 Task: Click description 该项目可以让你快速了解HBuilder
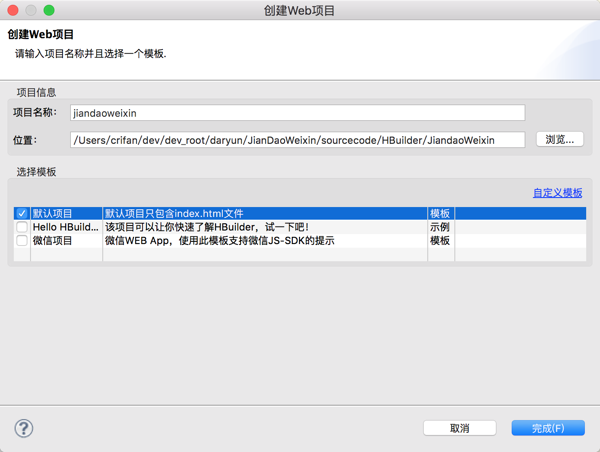tap(207, 227)
